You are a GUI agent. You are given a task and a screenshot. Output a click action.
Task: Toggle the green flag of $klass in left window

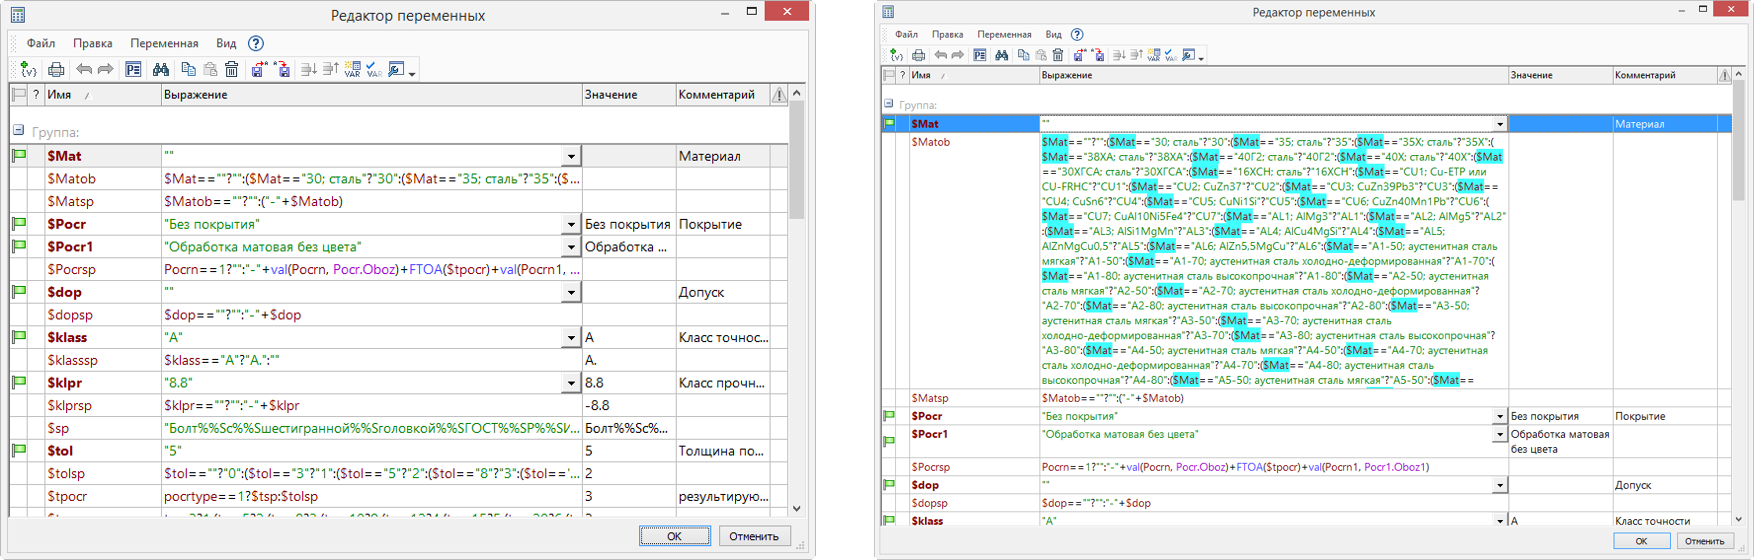[x=19, y=337]
